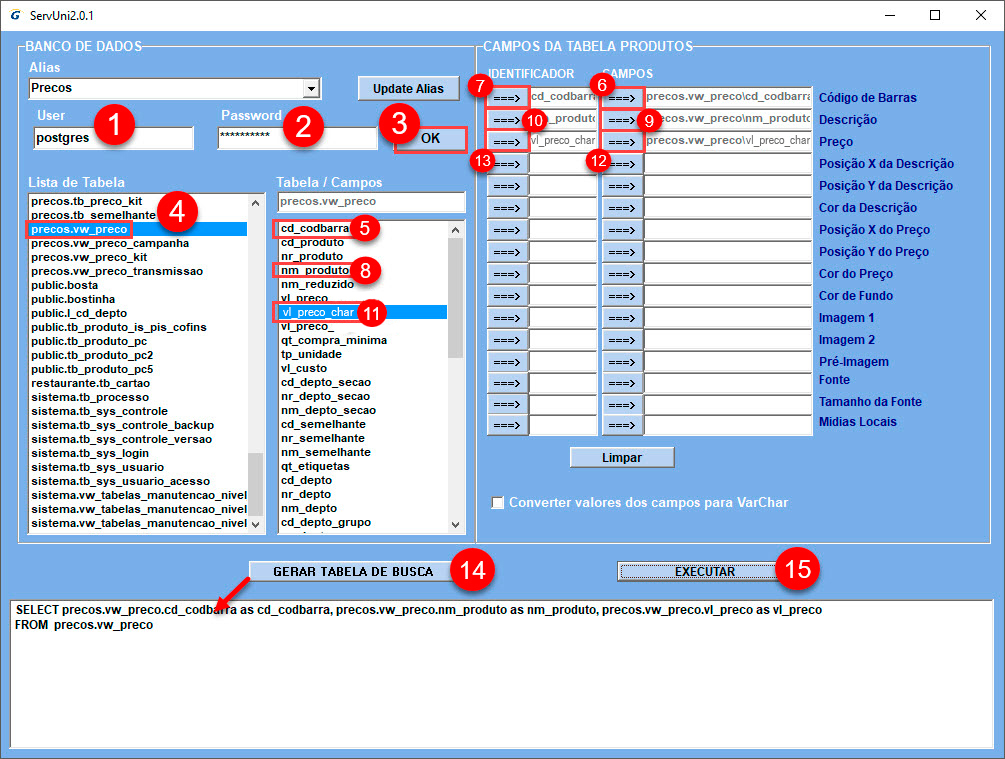Click the campos arrow button for Fonte row
1005x759 pixels.
pos(622,383)
